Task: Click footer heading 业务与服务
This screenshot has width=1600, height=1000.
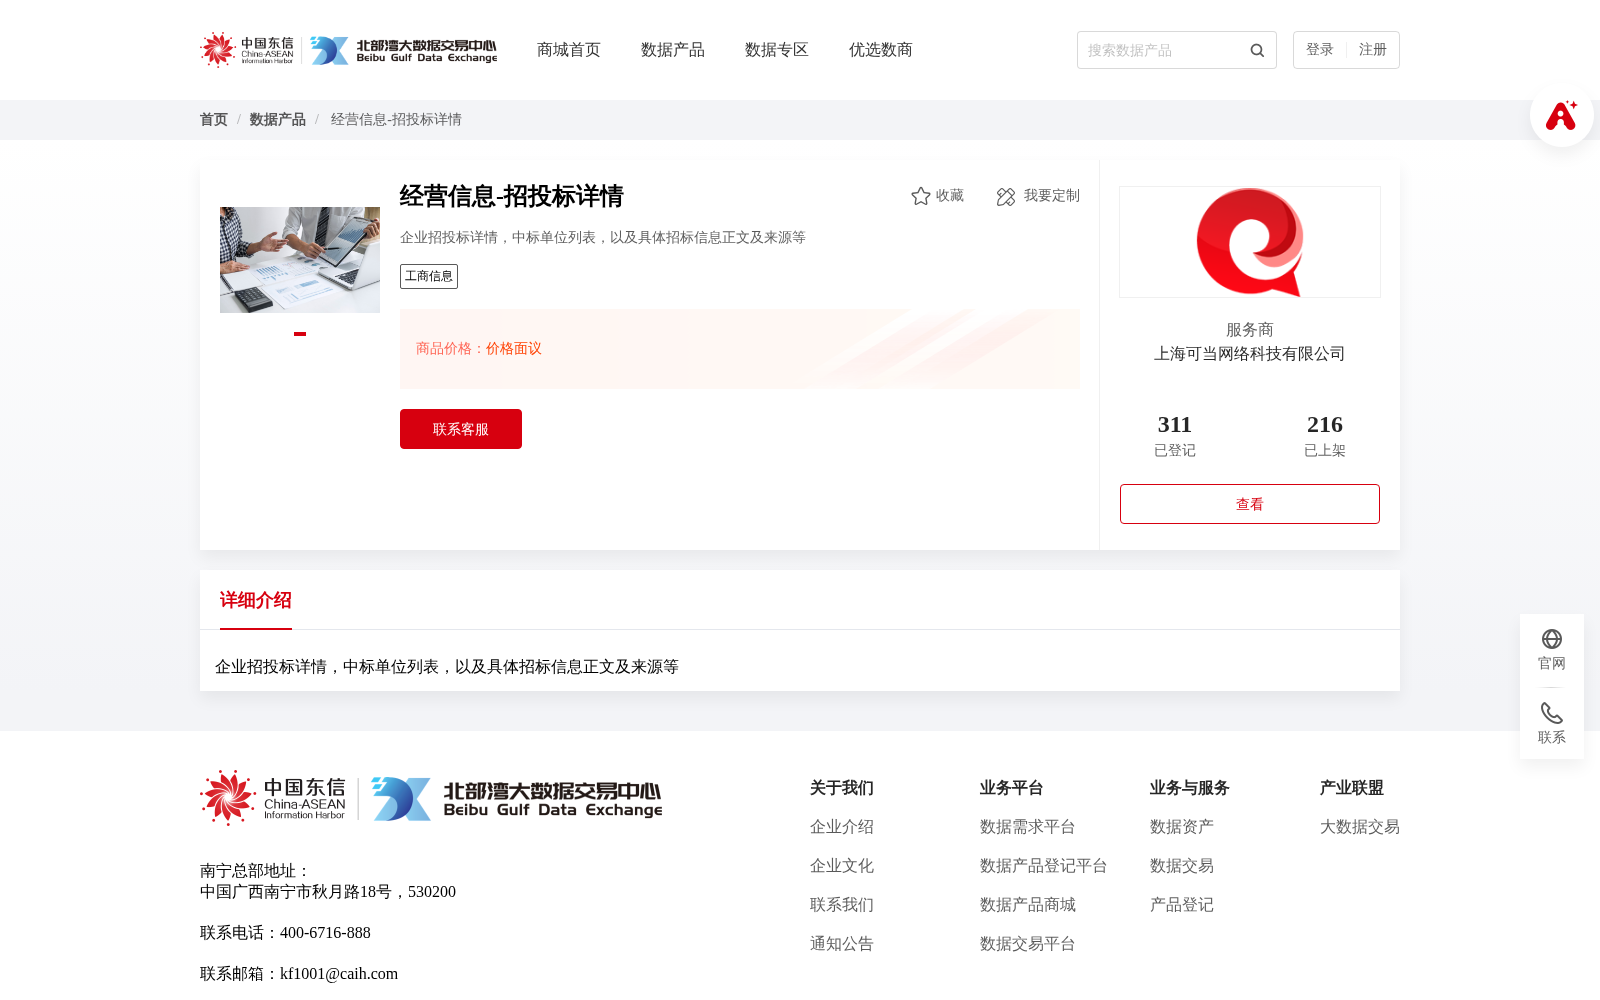Action: click(x=1190, y=788)
